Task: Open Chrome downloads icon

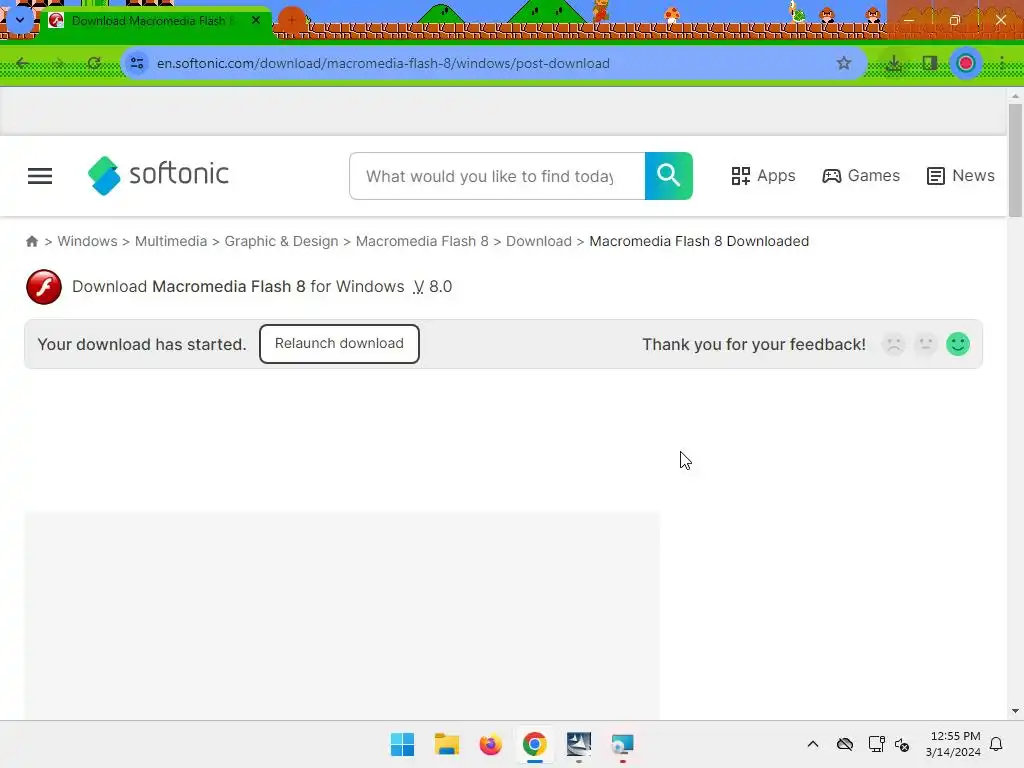Action: click(893, 63)
